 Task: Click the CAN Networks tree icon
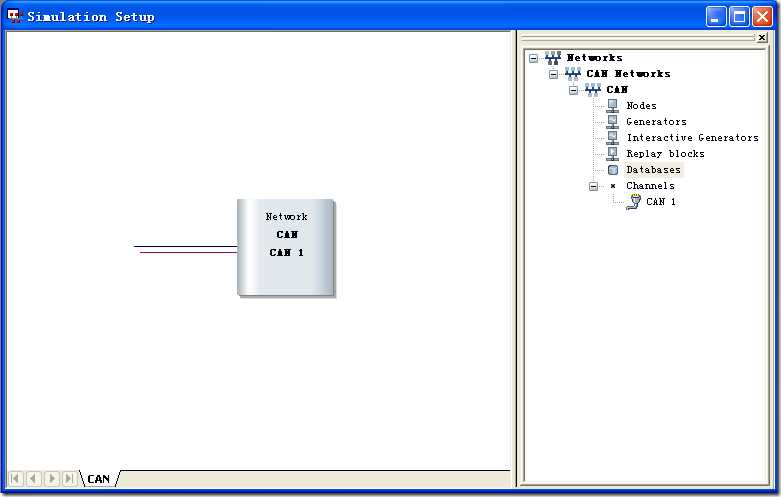click(x=572, y=74)
